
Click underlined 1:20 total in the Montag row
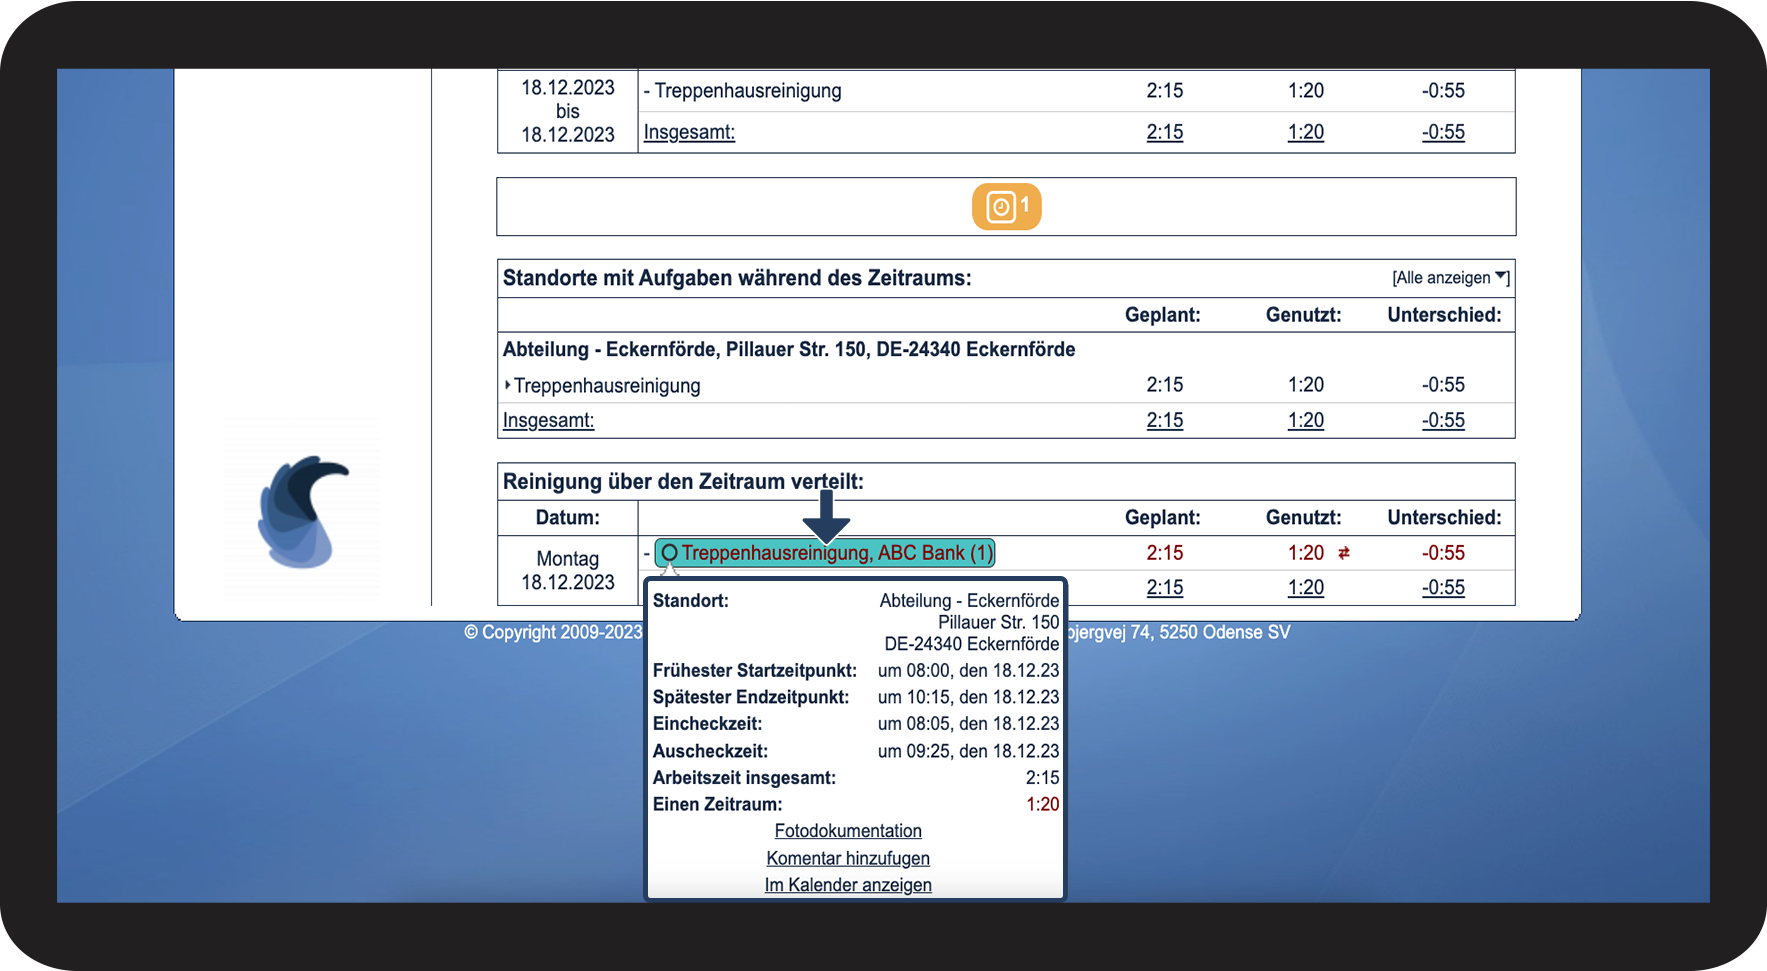(1305, 588)
